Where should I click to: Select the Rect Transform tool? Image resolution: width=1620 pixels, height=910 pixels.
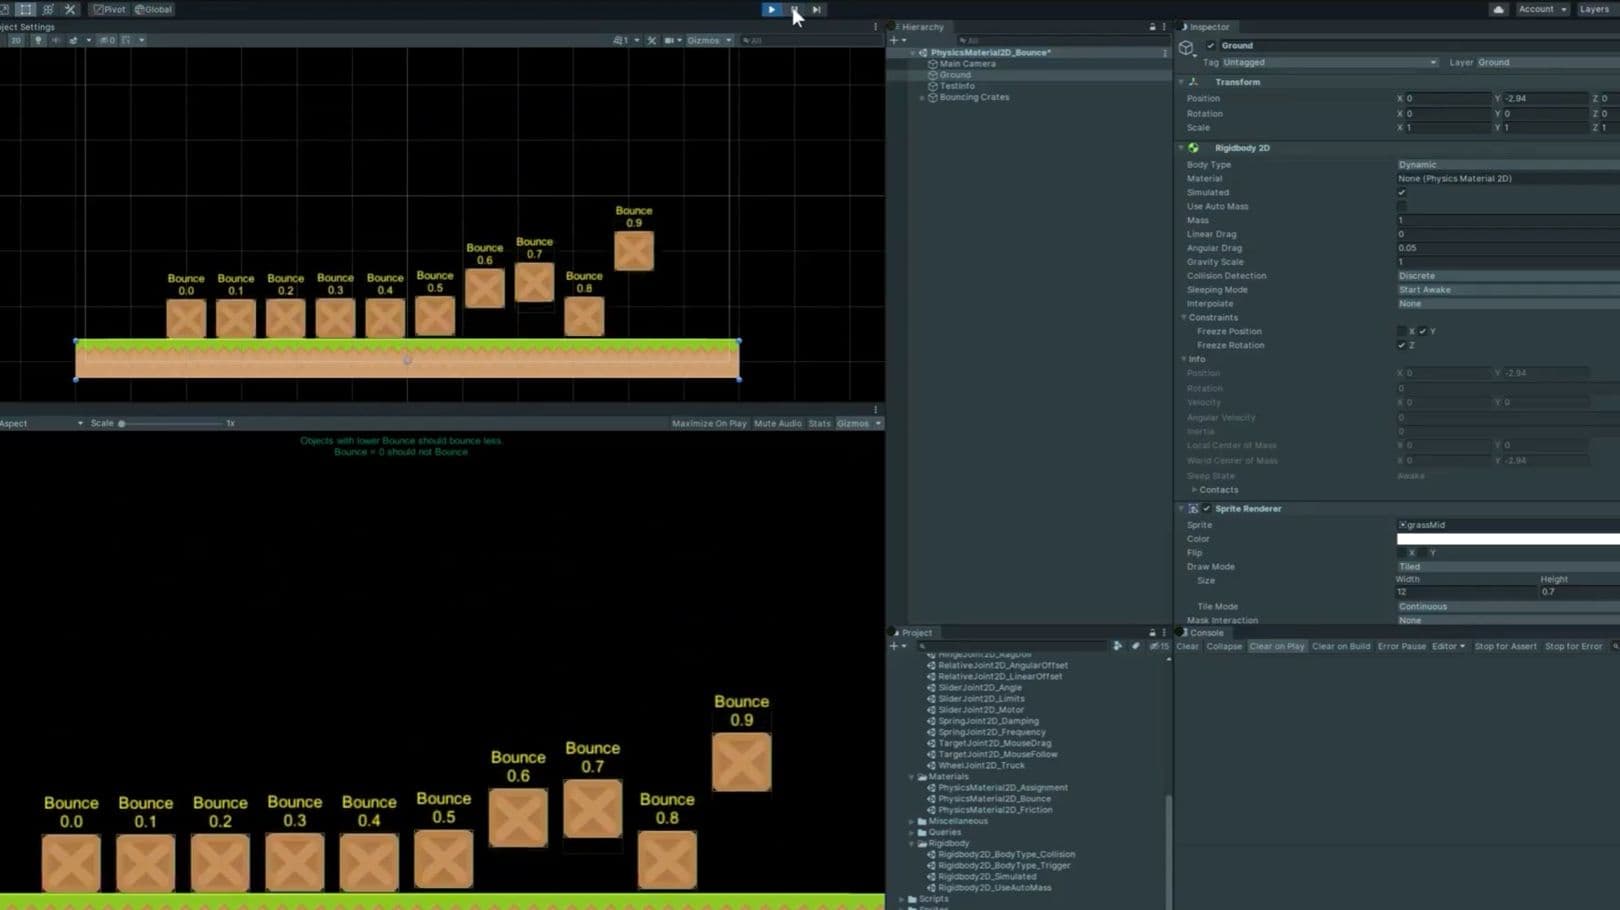pos(23,9)
